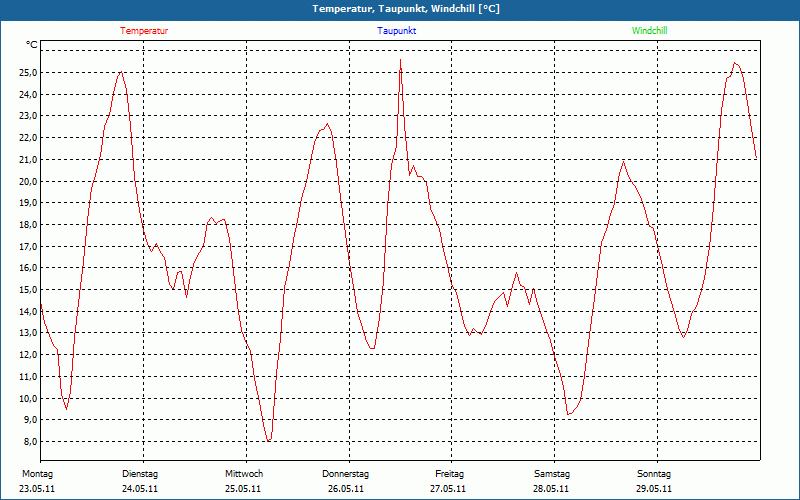800x500 pixels.
Task: Select the 25,0 y-axis value
Action: [x=28, y=72]
